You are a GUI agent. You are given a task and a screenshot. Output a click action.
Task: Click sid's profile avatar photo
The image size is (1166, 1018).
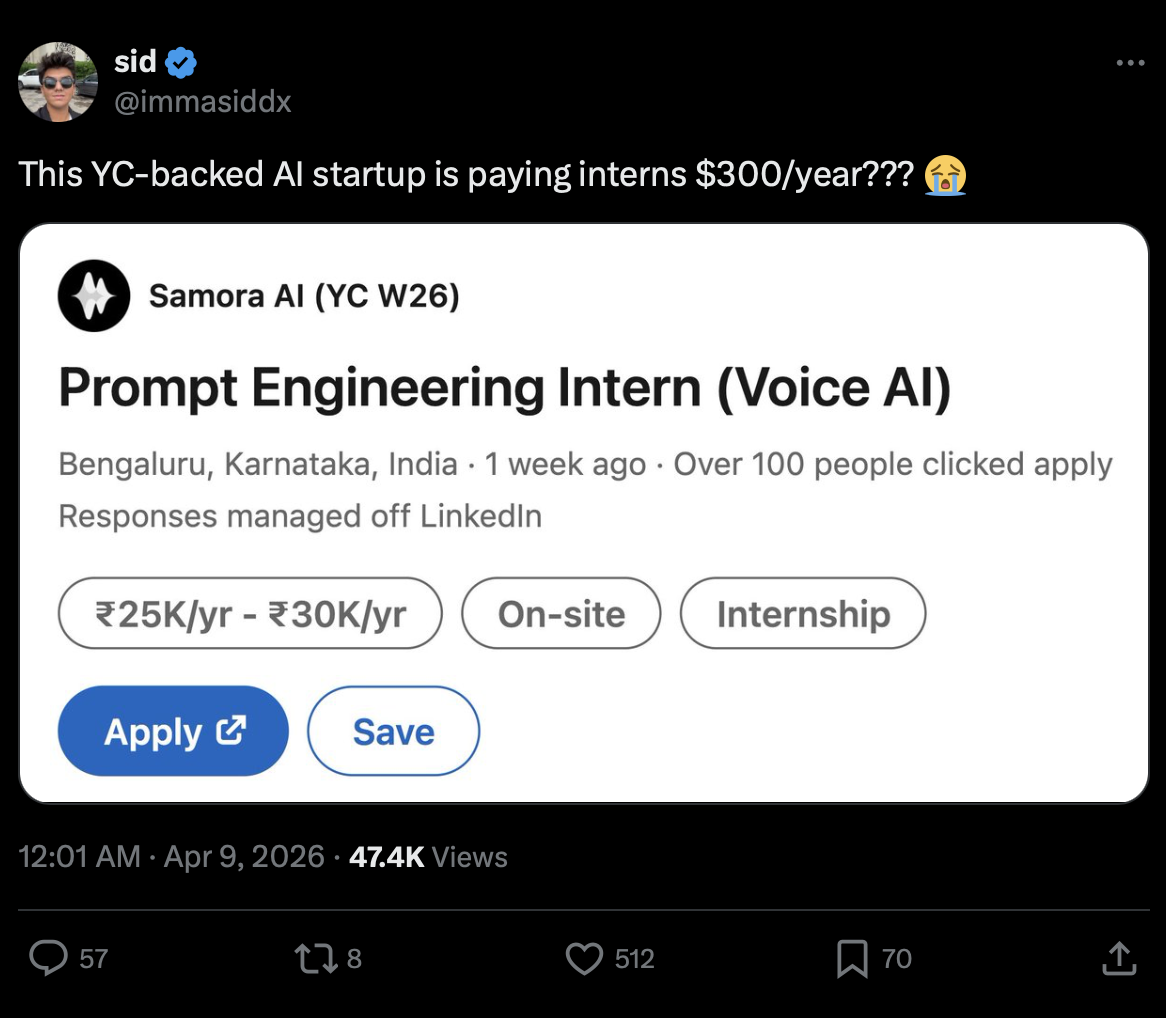(58, 82)
